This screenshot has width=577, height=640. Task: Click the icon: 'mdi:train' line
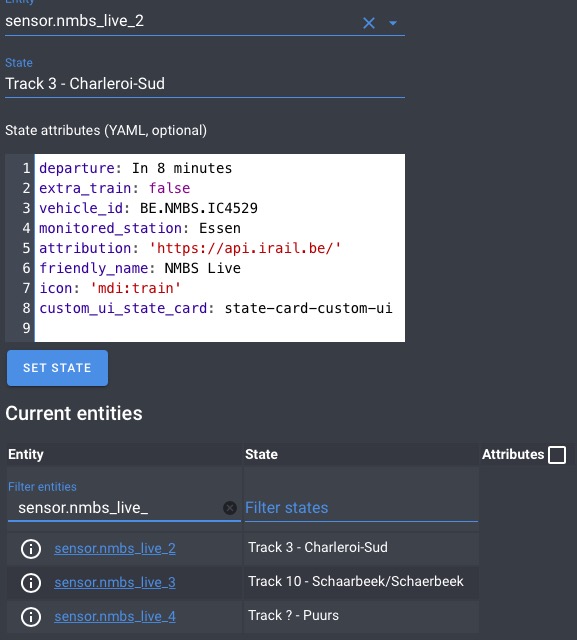110,288
